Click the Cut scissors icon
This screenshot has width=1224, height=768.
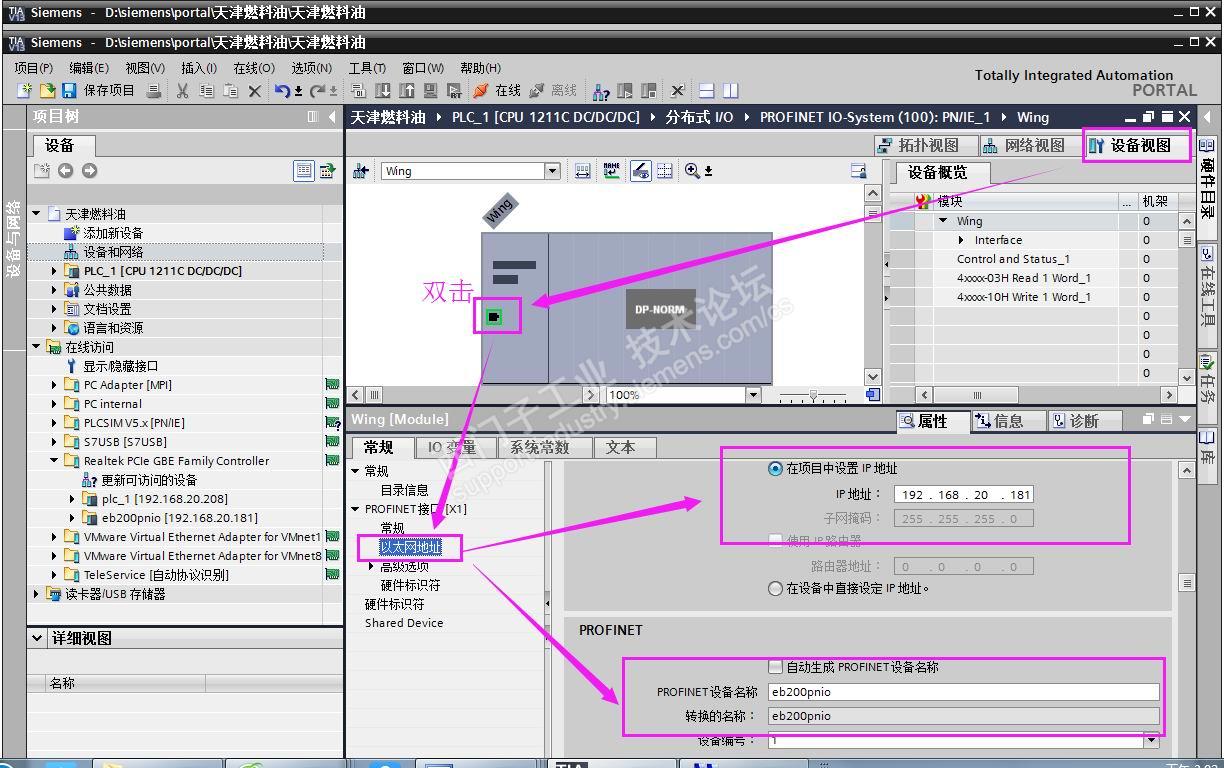pos(182,91)
